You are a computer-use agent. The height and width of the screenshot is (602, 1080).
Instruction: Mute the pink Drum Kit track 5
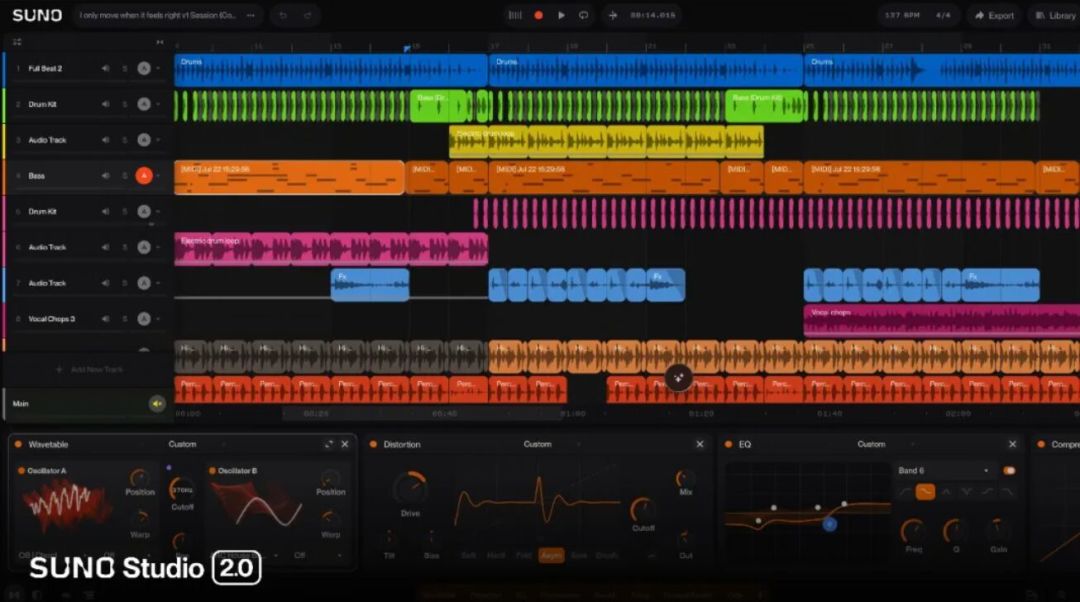click(105, 211)
